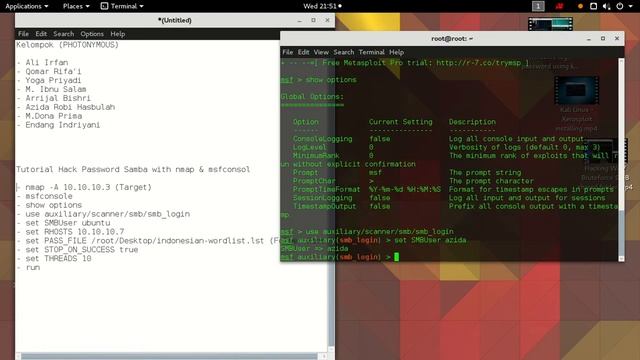Open Search menu in the root terminal
The width and height of the screenshot is (640, 360).
pos(344,52)
